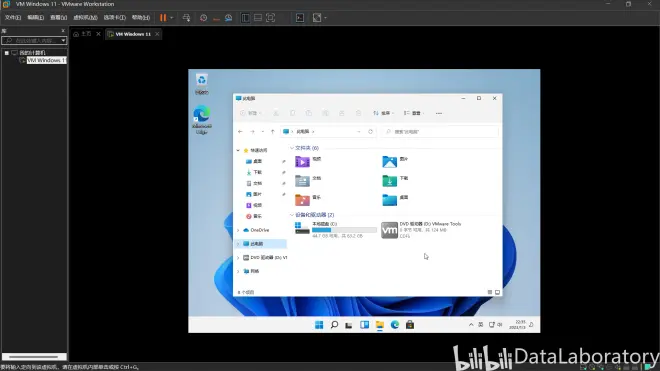Screen dimensions: 660x371
Task: Show hidden tray icons chevron
Action: pos(471,325)
